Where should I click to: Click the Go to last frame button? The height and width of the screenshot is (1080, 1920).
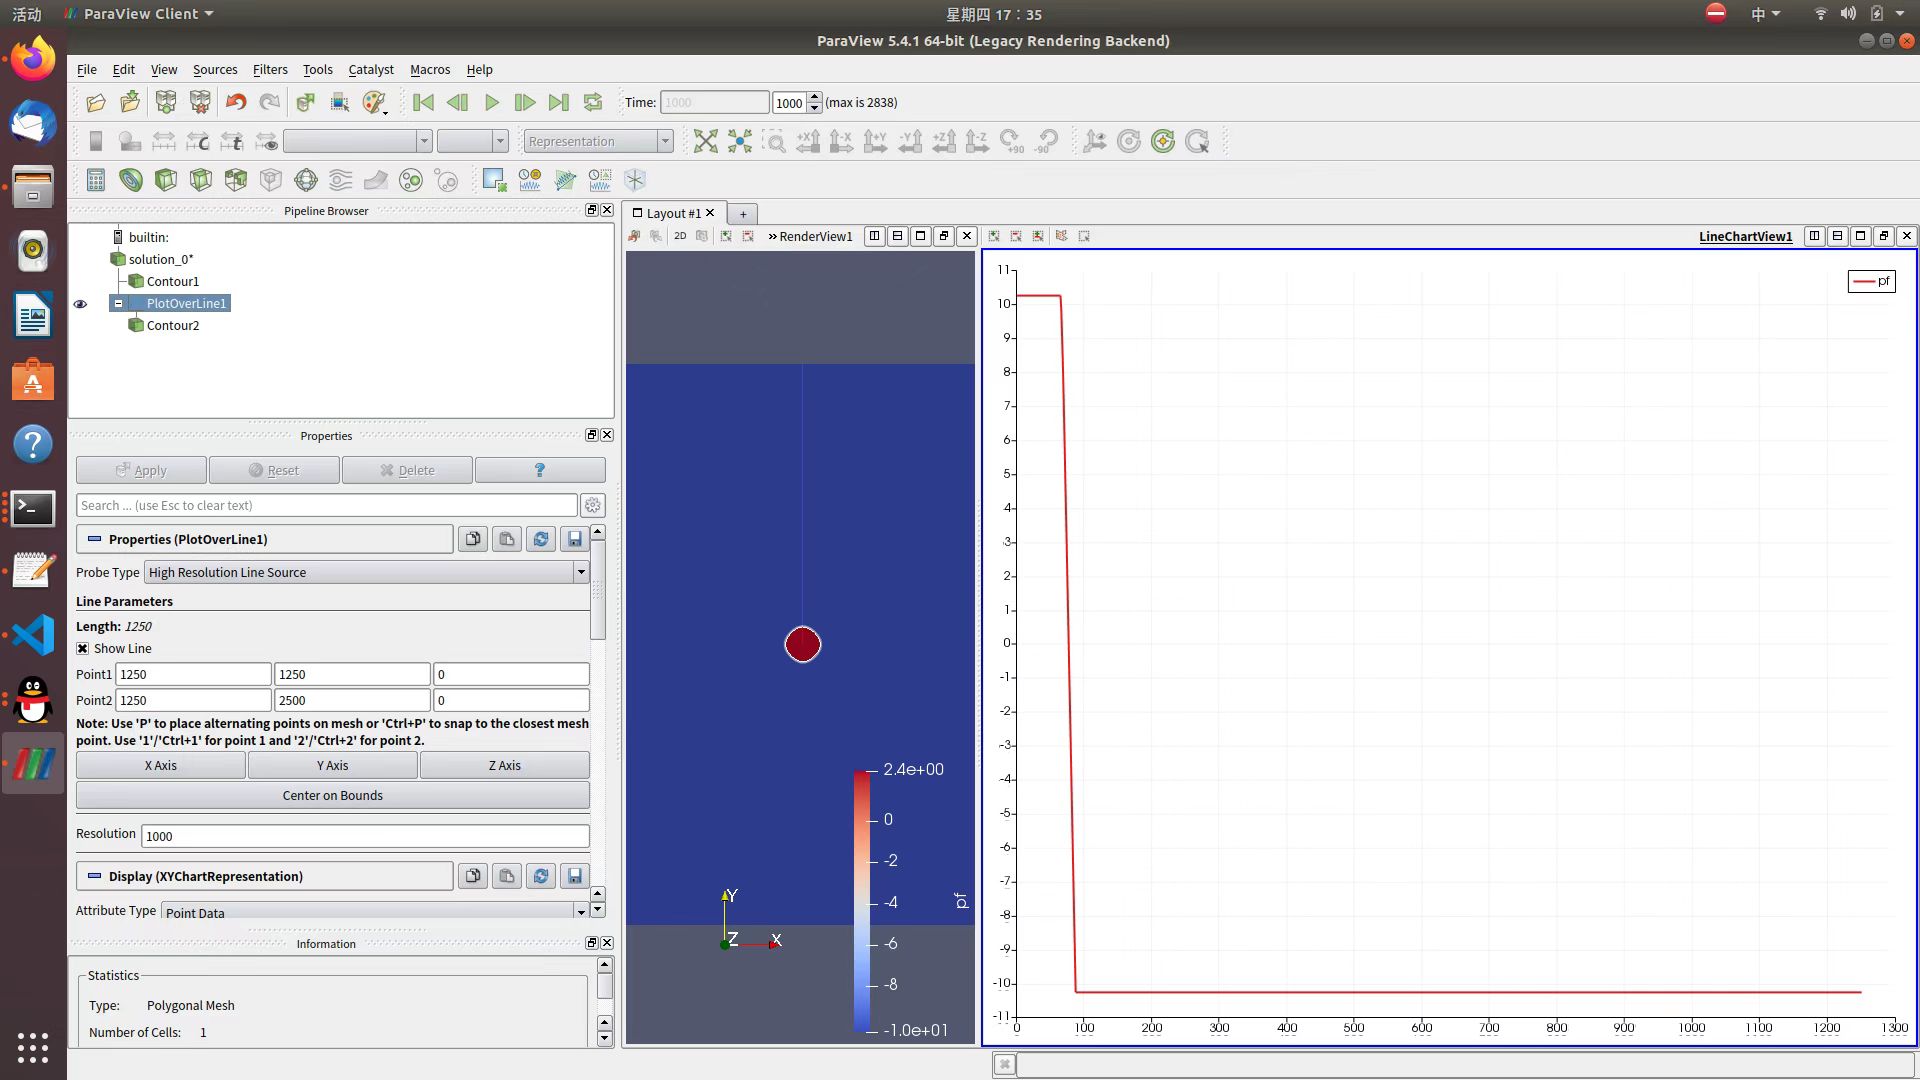coord(559,102)
